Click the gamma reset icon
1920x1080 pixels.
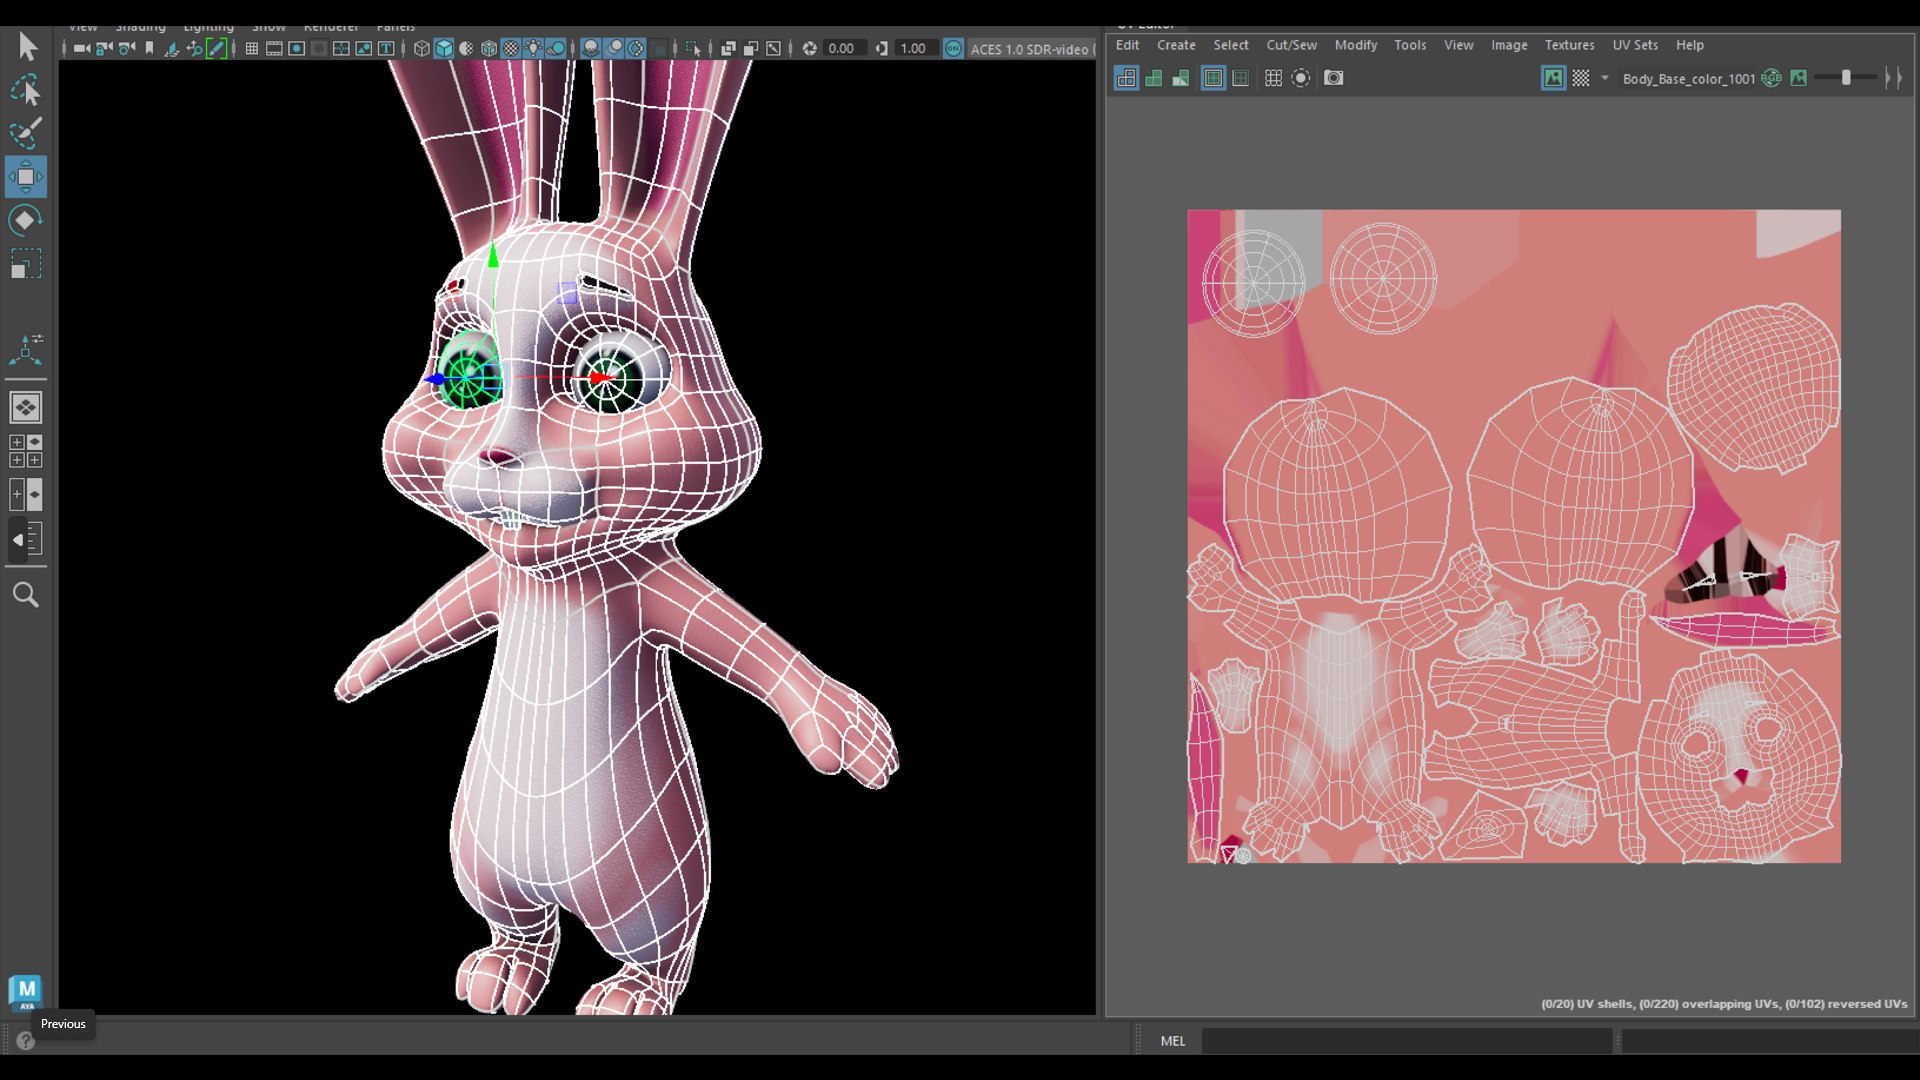coord(881,48)
